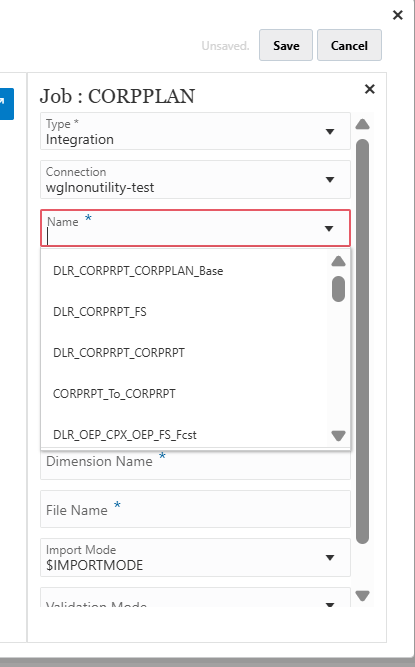Click the dropdown list scroll-down arrow
Image resolution: width=415 pixels, height=667 pixels.
click(x=338, y=436)
